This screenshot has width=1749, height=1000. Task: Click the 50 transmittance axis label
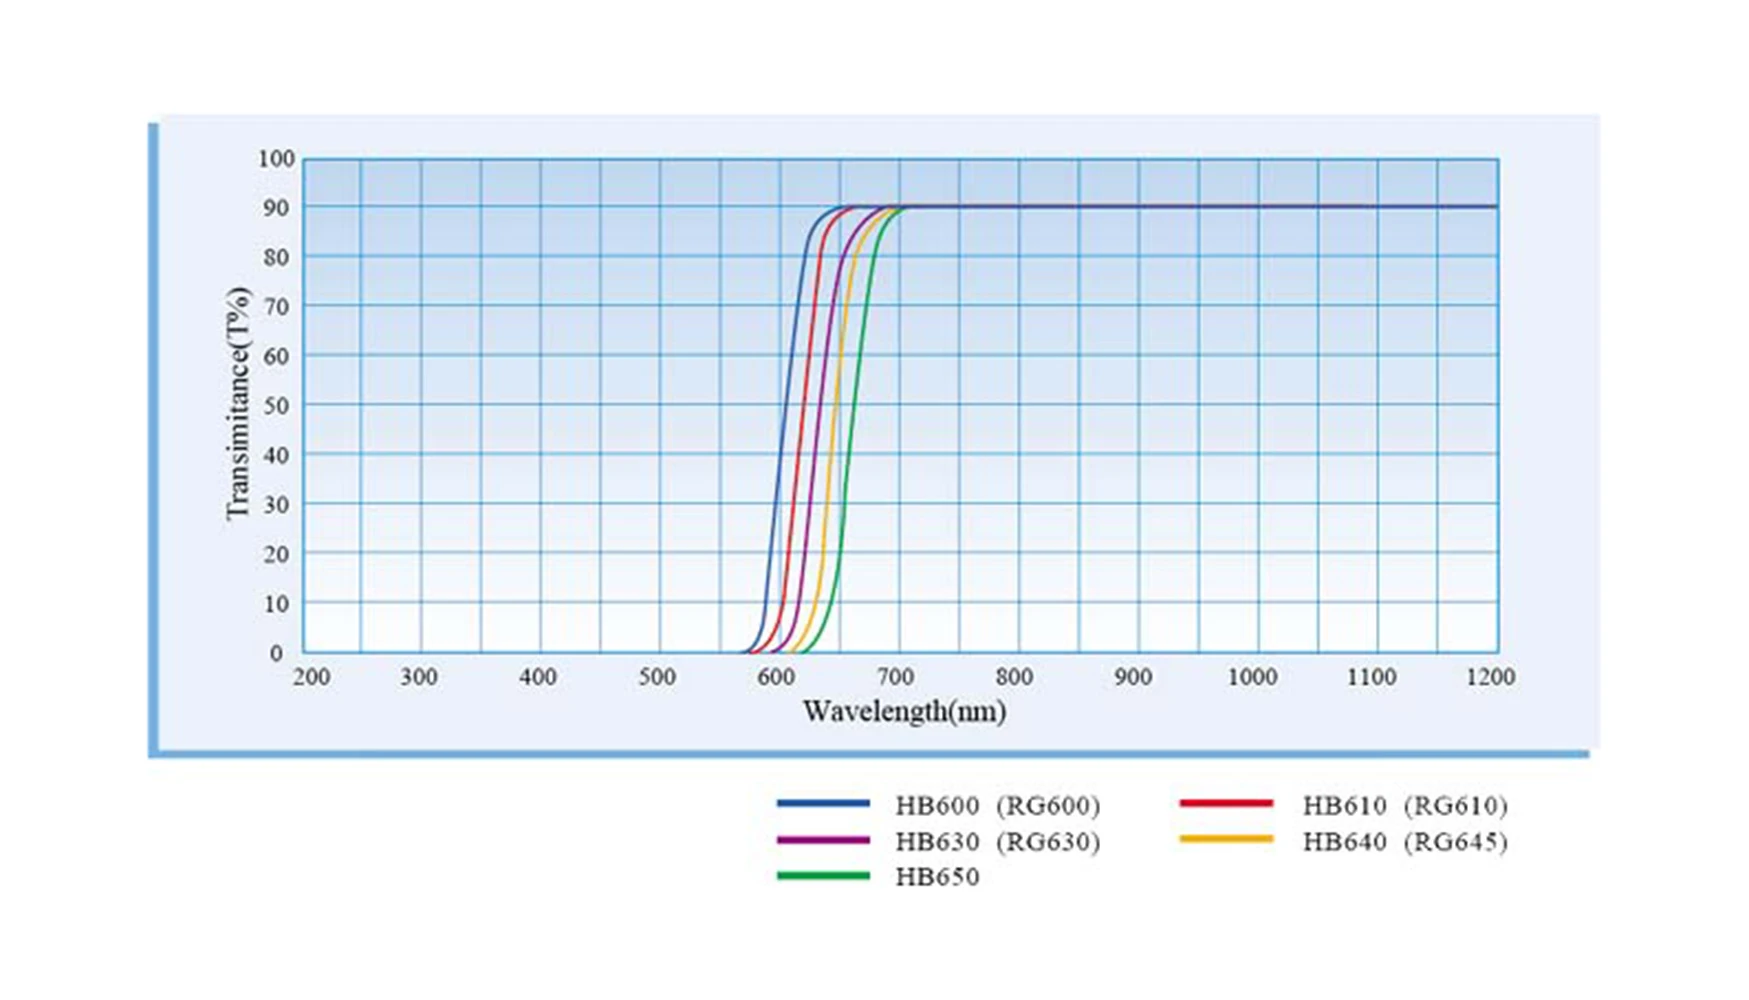click(277, 406)
